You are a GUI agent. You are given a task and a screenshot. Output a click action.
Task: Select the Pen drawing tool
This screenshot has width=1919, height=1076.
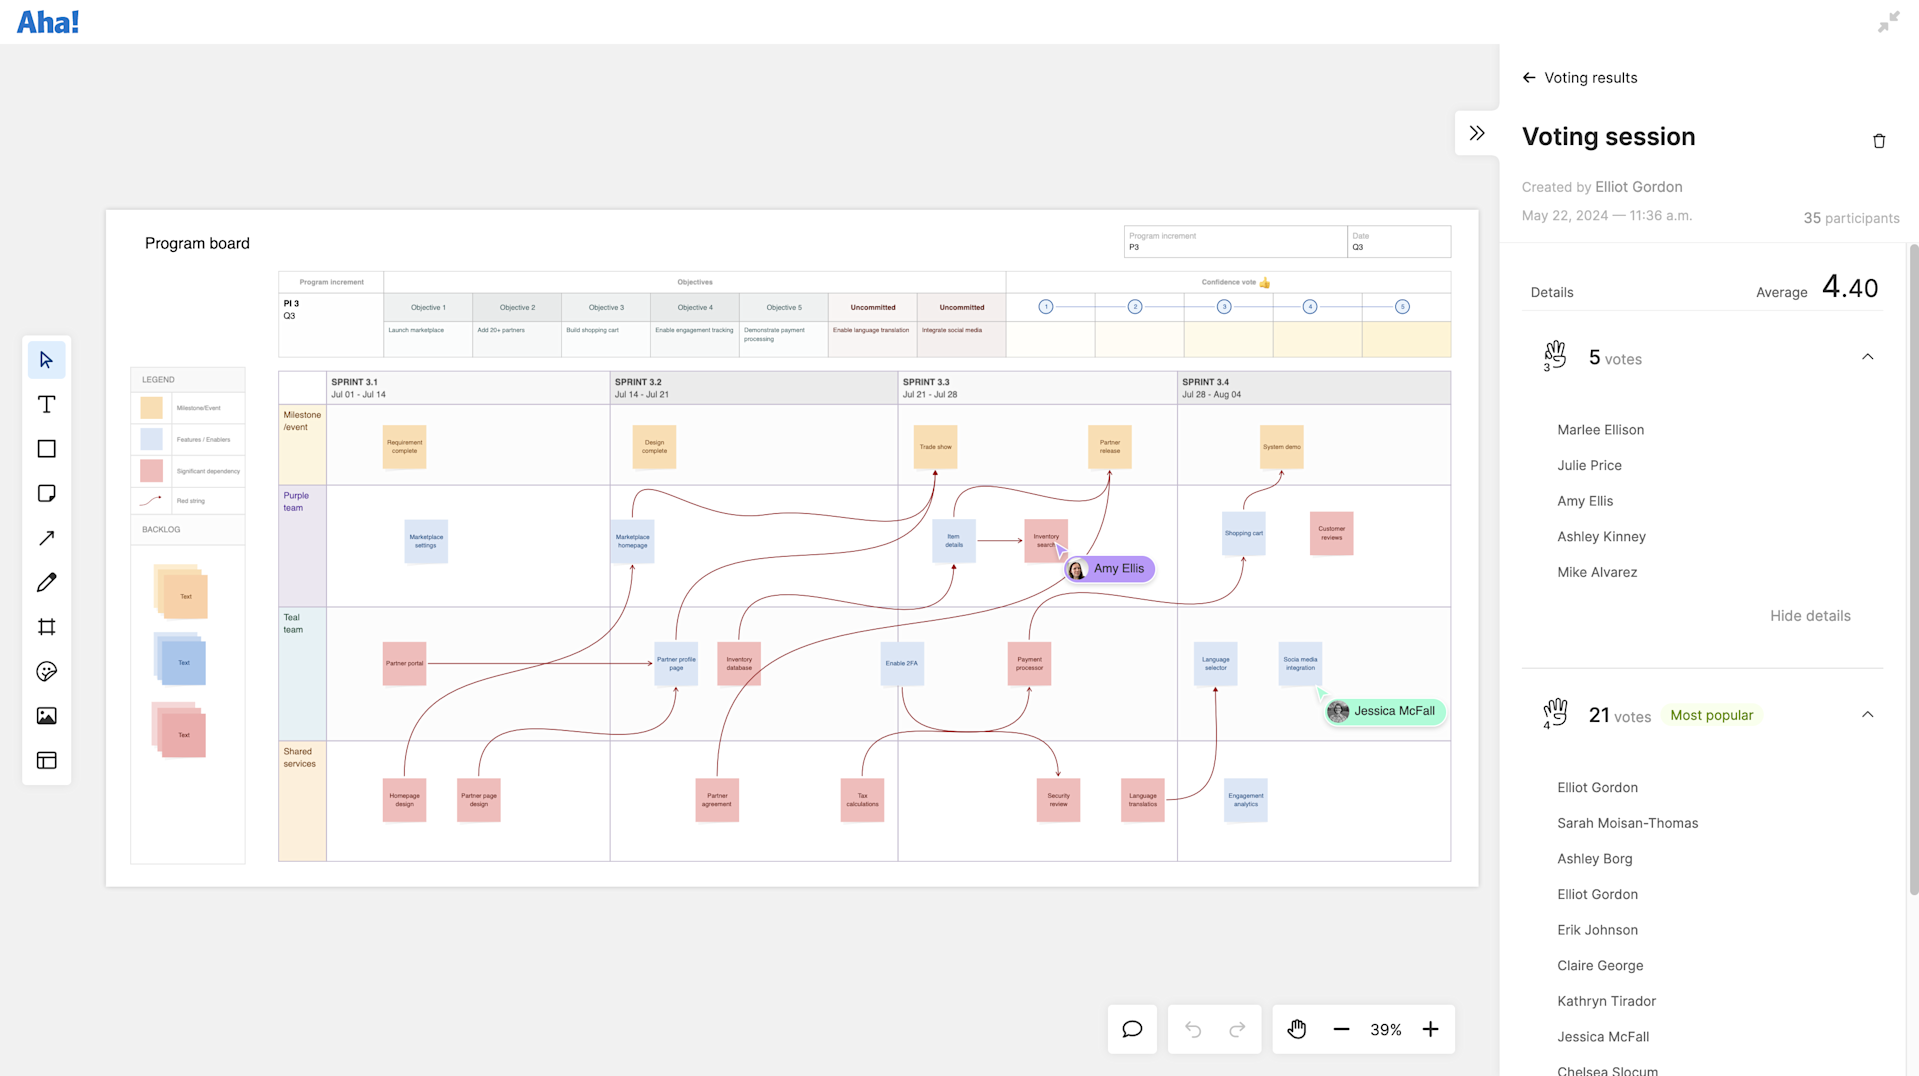coord(46,582)
